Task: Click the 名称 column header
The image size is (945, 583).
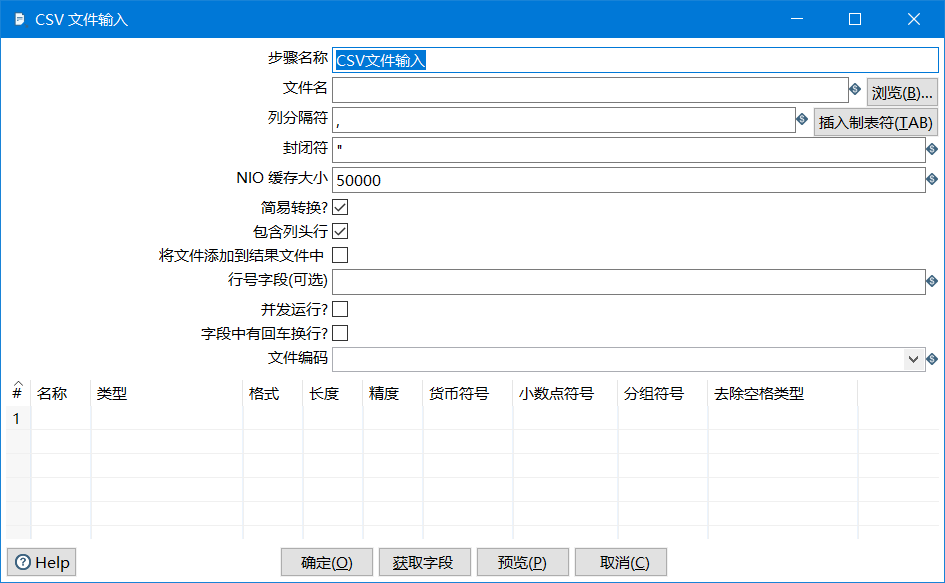Action: click(x=60, y=394)
